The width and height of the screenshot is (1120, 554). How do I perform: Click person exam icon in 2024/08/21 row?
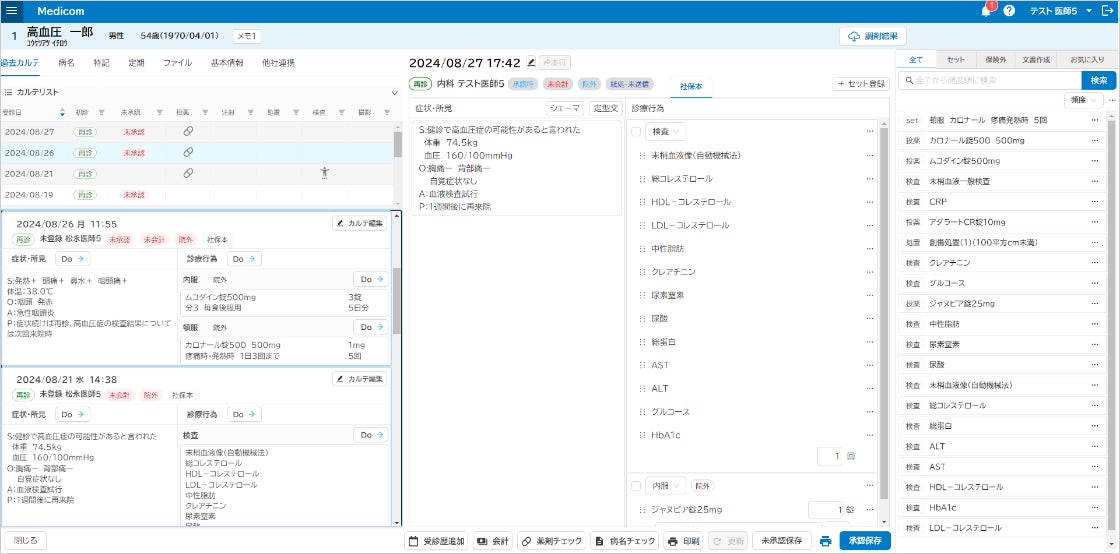click(x=325, y=173)
